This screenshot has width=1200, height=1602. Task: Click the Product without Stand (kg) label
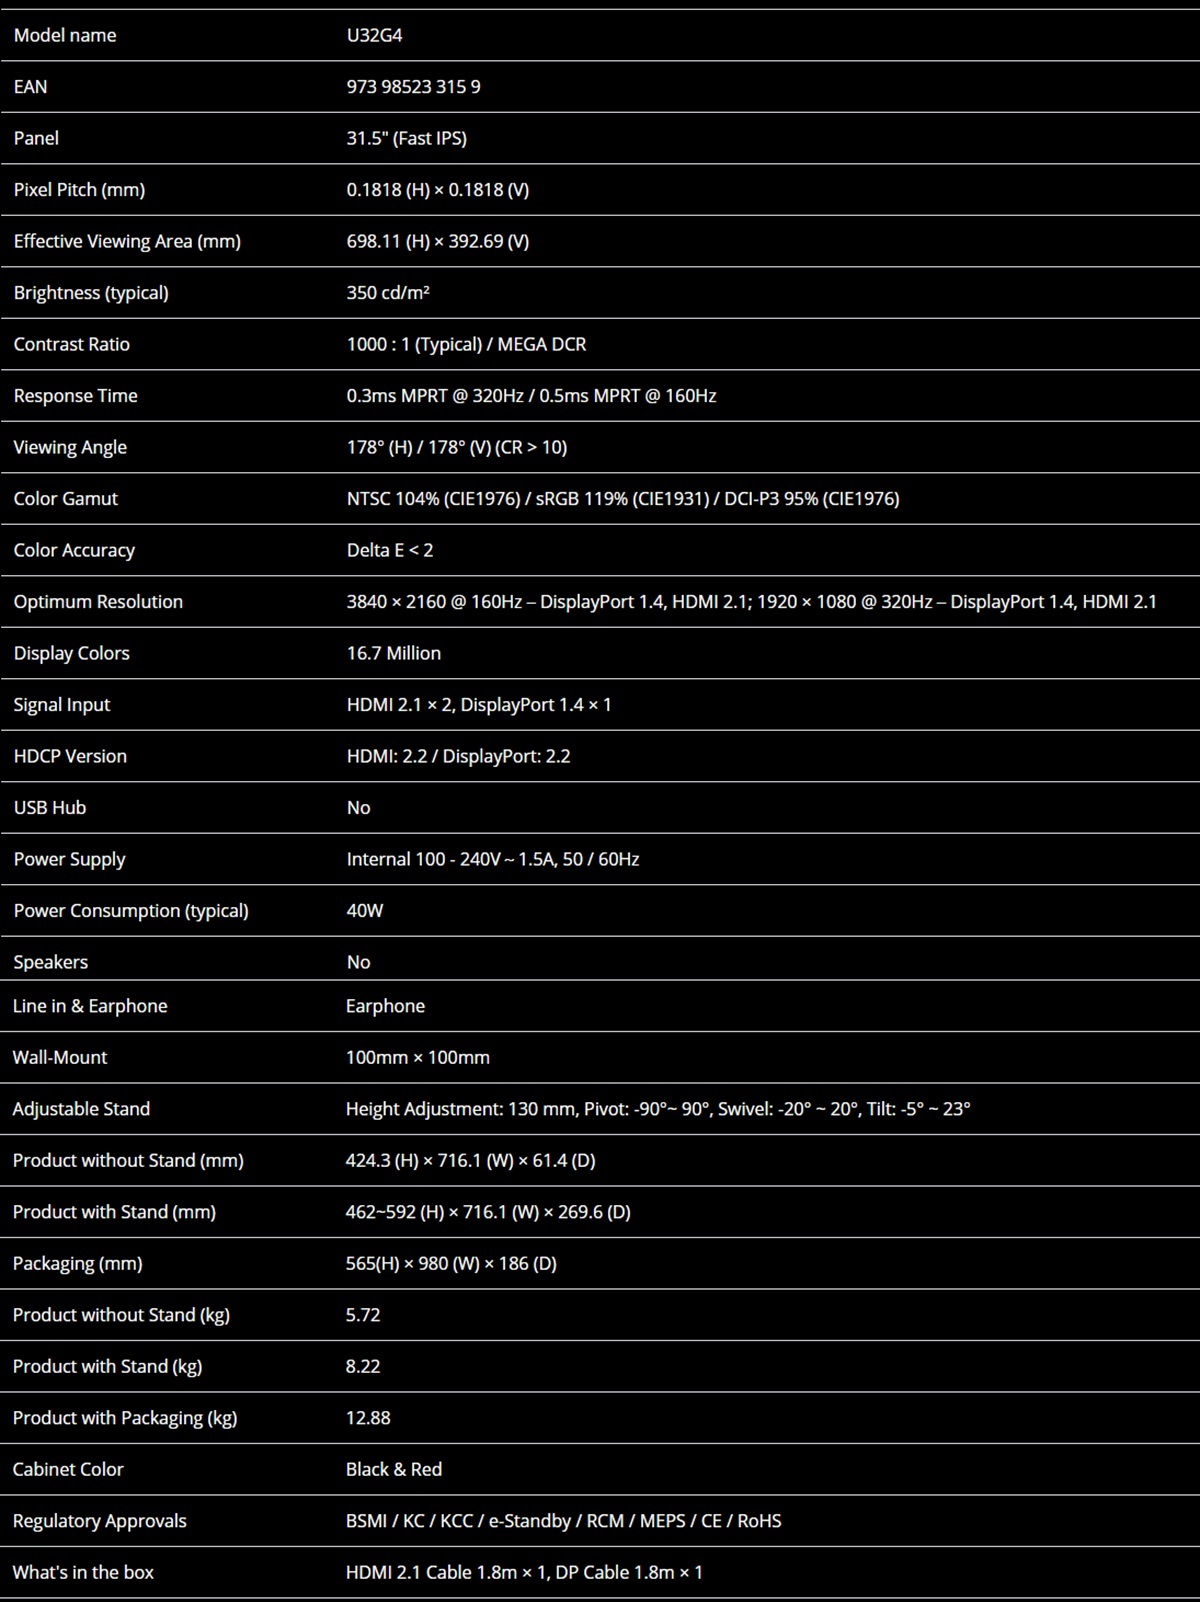[121, 1315]
